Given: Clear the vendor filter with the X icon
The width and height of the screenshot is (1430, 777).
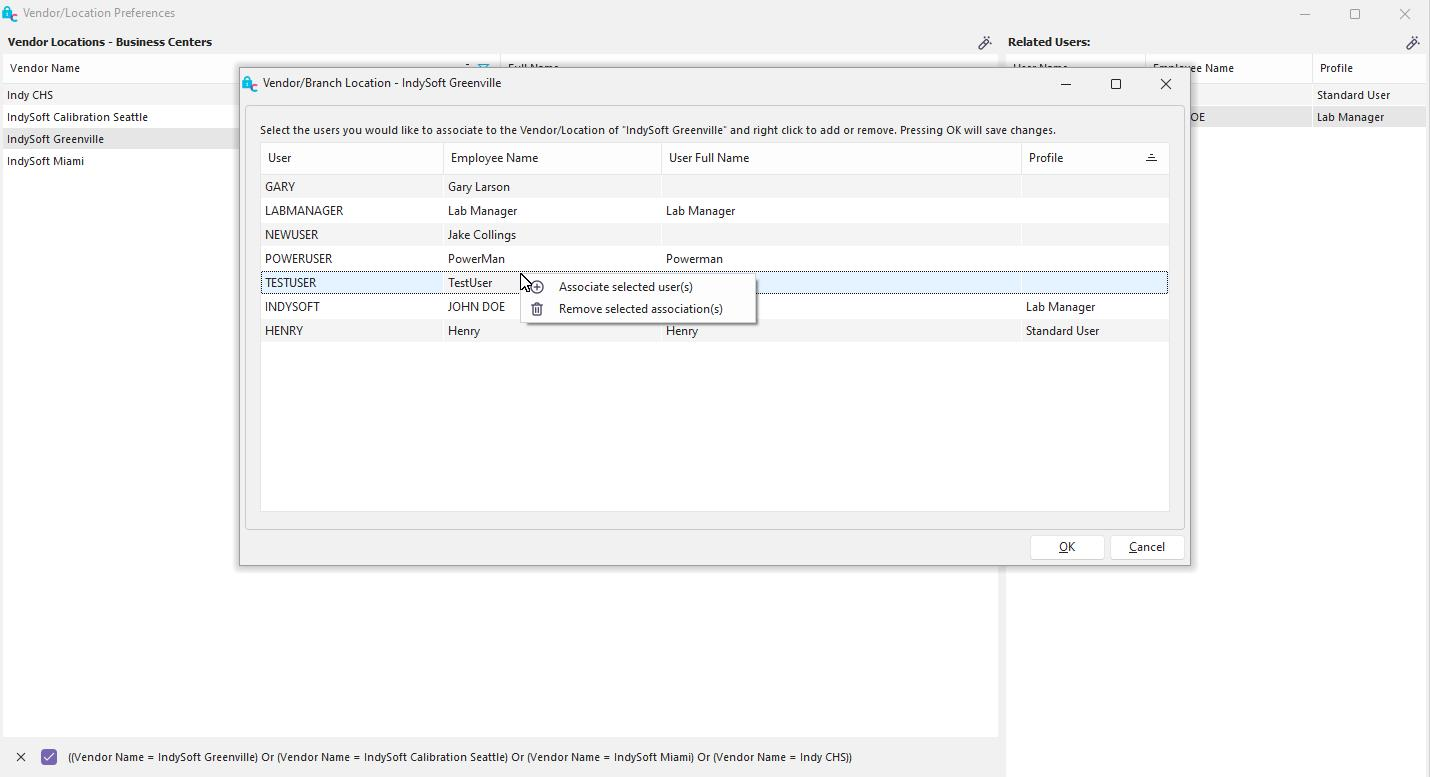Looking at the screenshot, I should [x=21, y=757].
